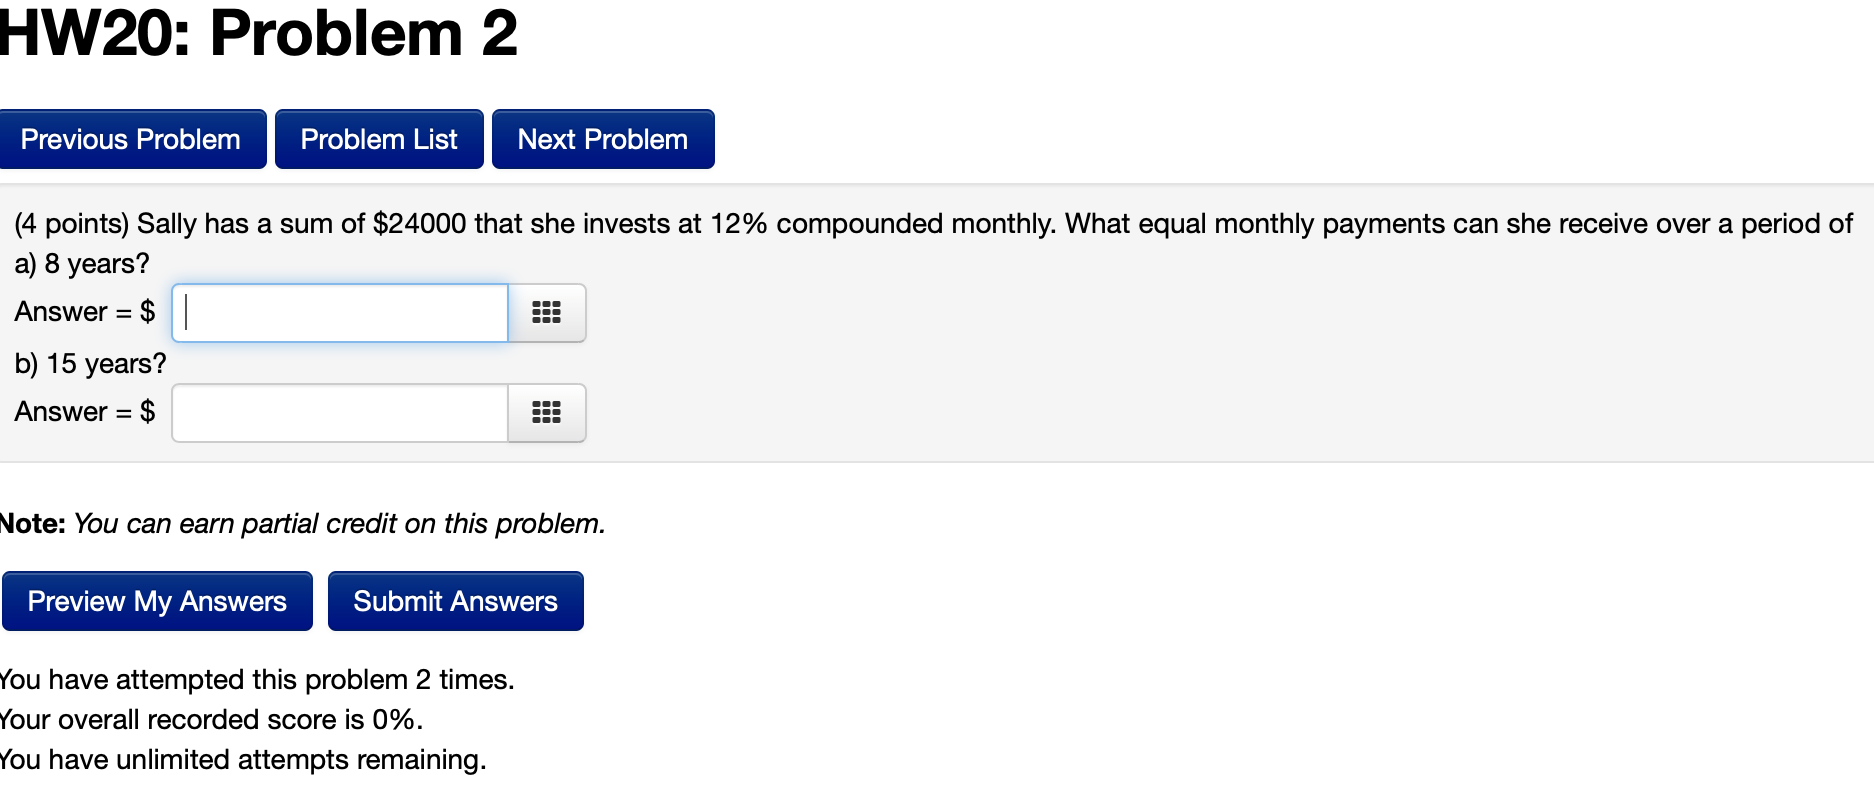Click the equation editor icon beside second answer box
The width and height of the screenshot is (1874, 798).
546,413
